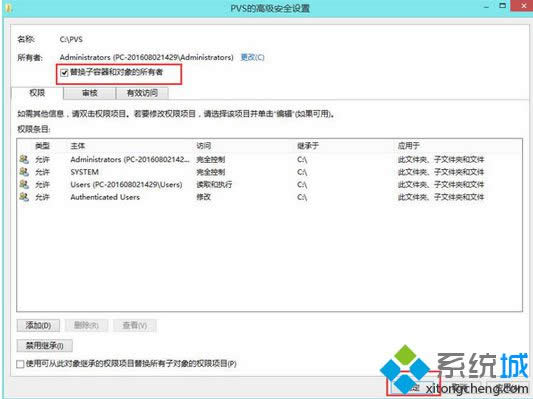Select the Authenticated Users 修改 entry
Screen dimensions: 533x399
pyautogui.click(x=269, y=197)
